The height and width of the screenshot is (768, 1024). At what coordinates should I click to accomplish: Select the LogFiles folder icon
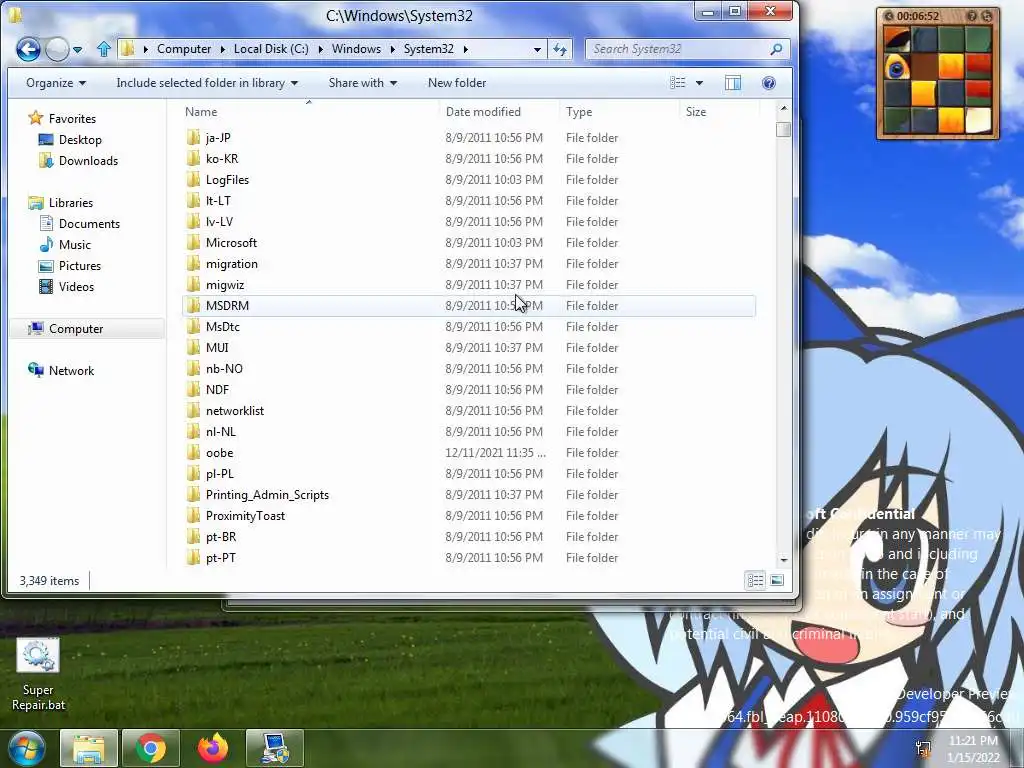193,180
